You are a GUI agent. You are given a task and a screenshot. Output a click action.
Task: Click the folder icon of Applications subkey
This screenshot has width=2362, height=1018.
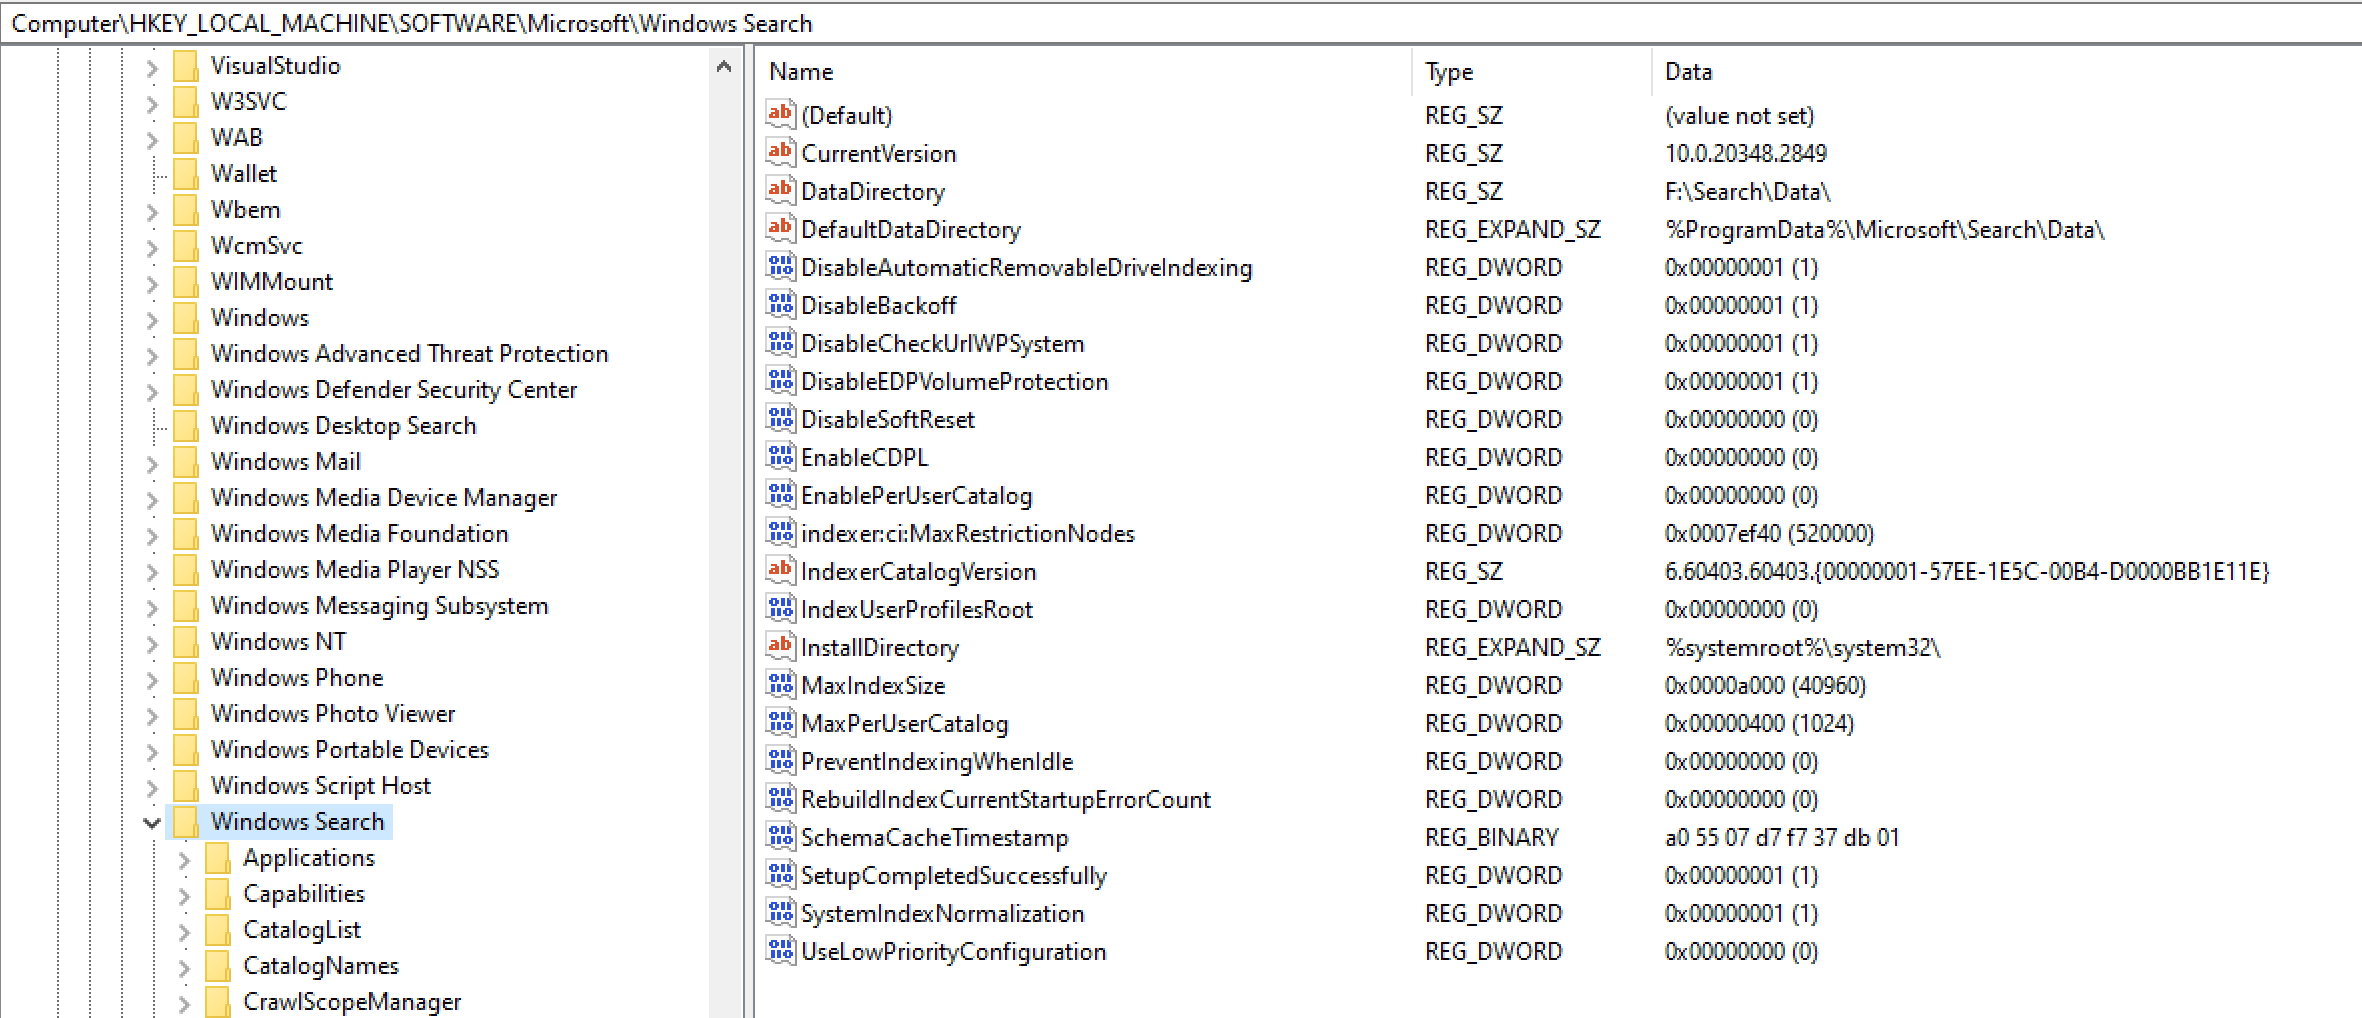[218, 857]
